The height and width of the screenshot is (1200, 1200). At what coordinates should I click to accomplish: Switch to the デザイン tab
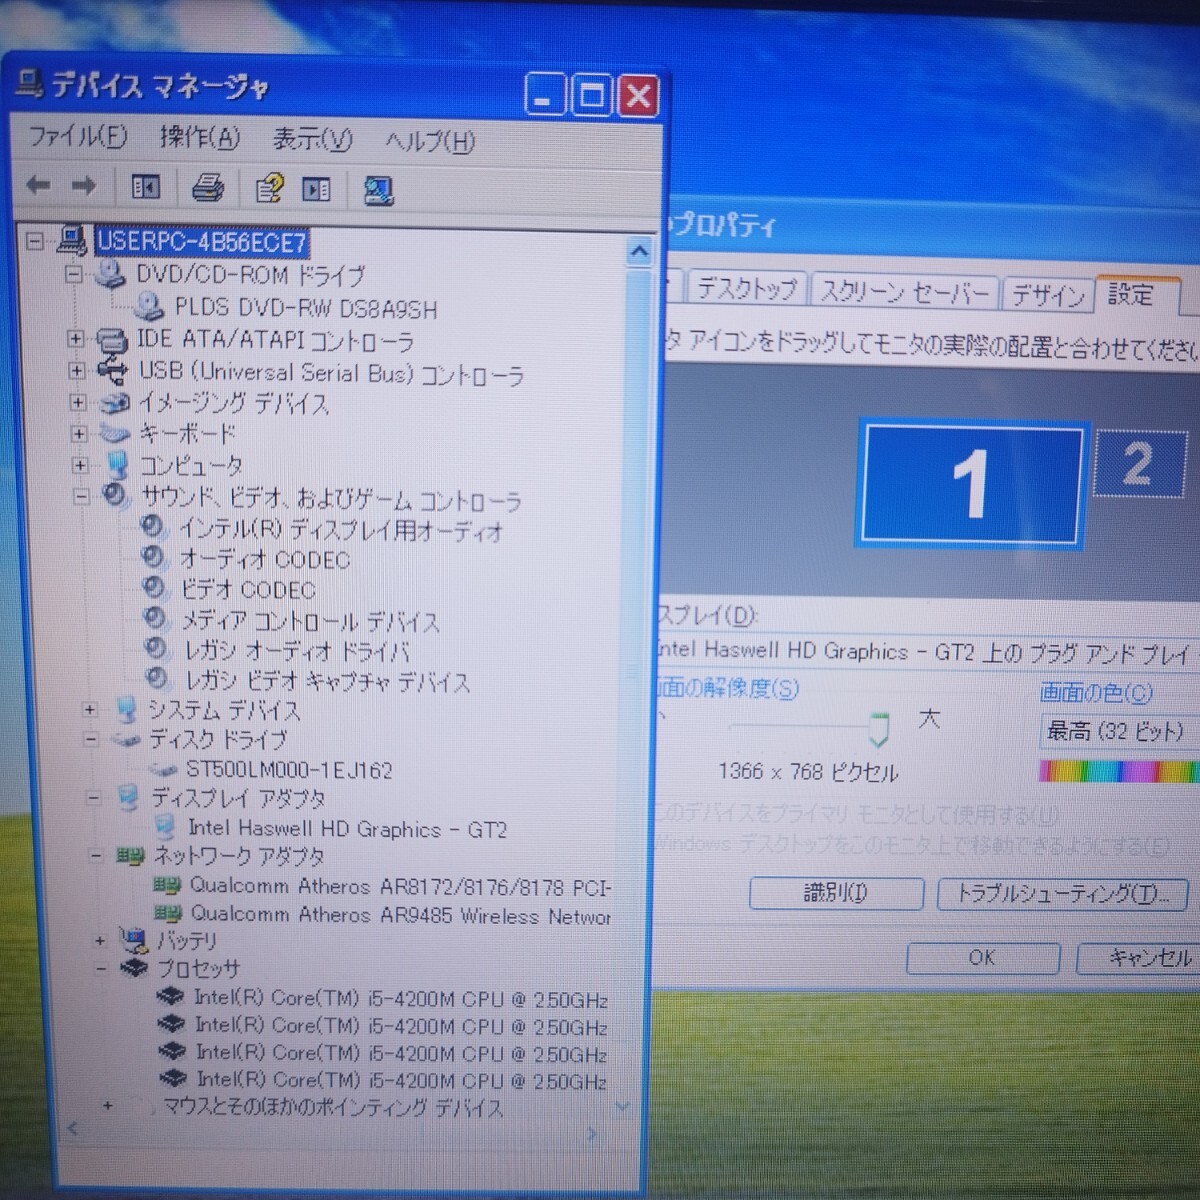[1047, 294]
